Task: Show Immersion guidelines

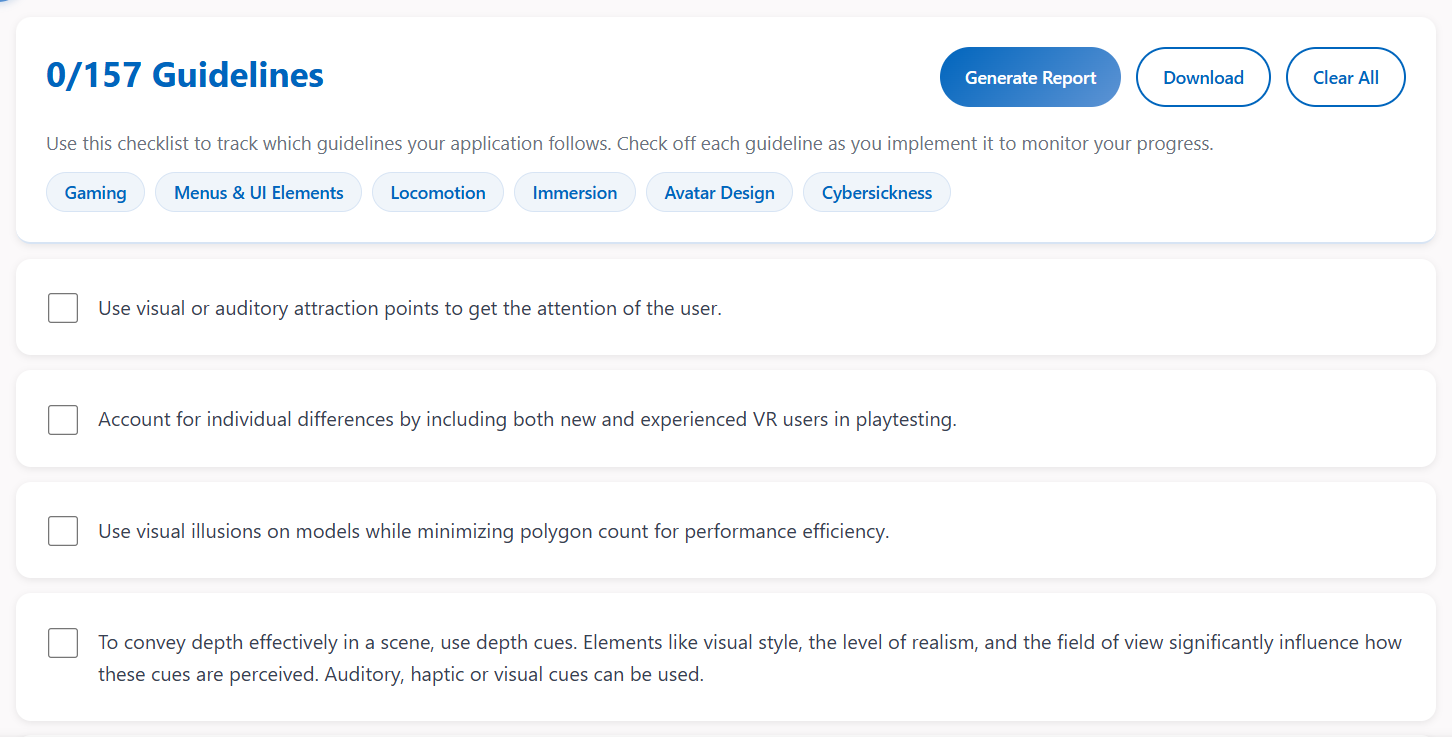Action: 575,193
